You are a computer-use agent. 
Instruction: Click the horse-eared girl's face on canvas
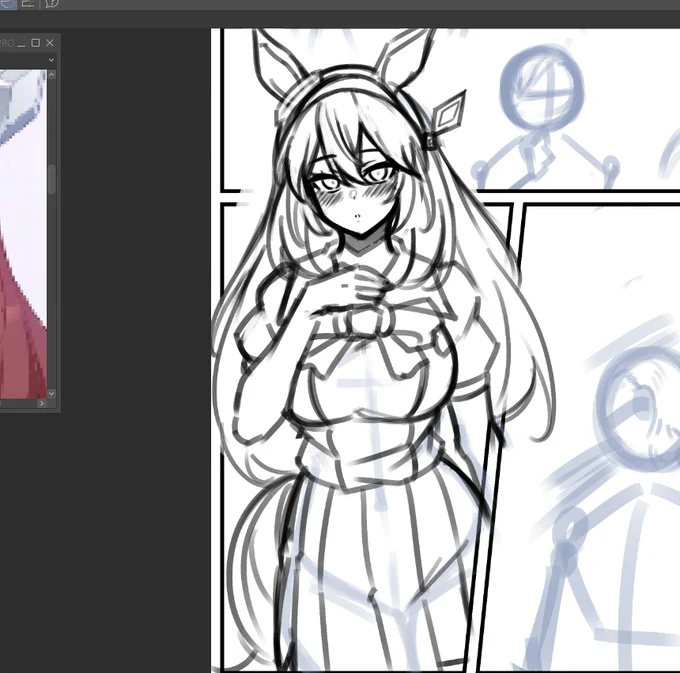[355, 191]
